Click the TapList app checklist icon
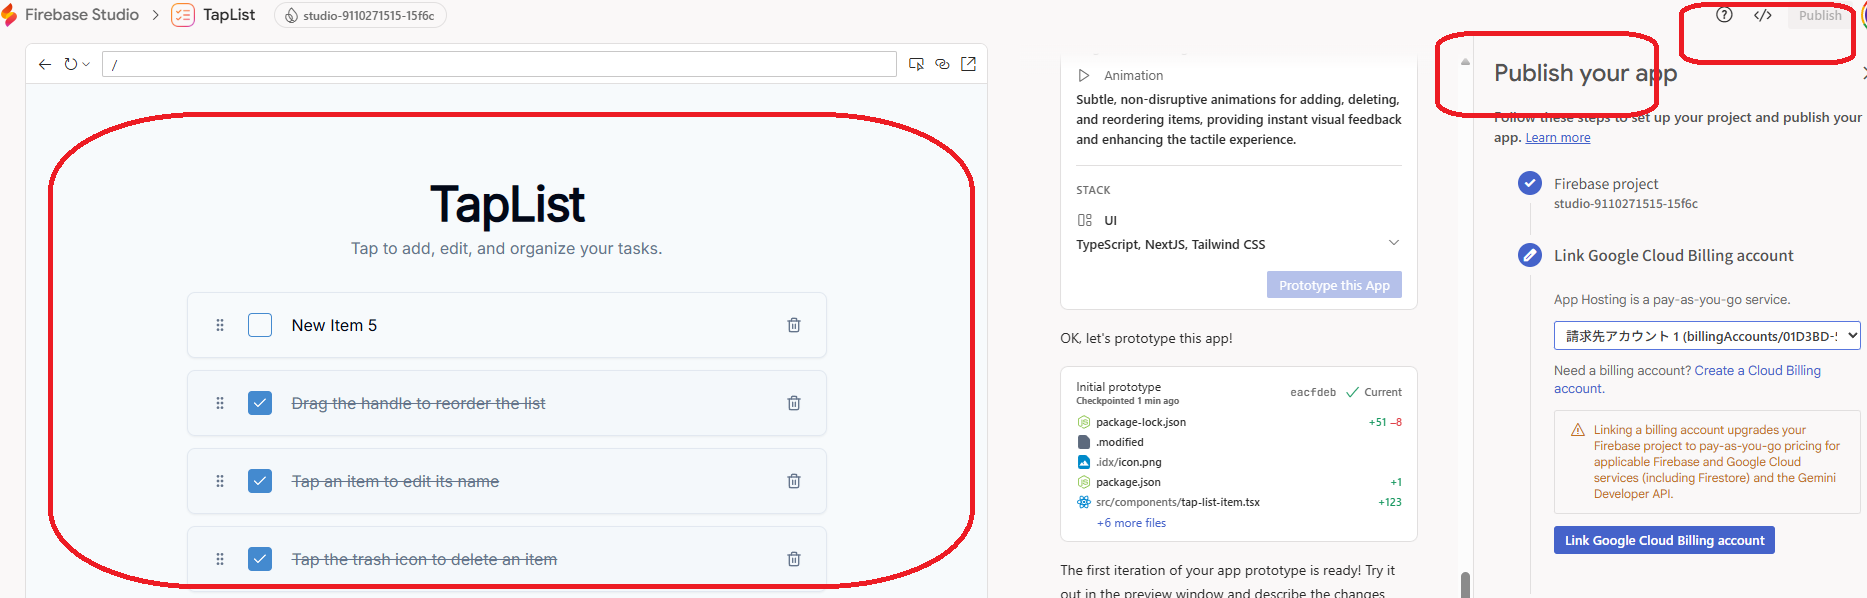 [x=183, y=15]
